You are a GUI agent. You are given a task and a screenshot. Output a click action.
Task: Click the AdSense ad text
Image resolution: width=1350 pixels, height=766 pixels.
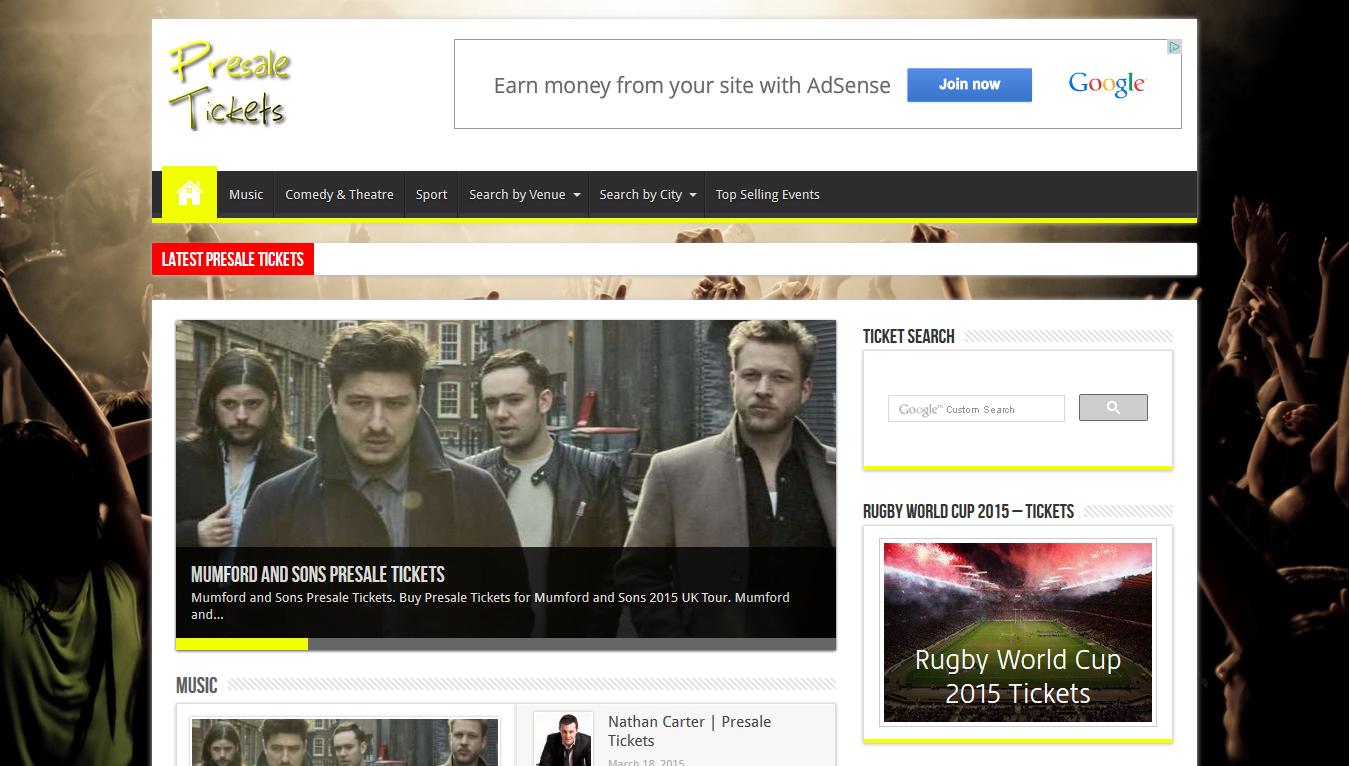[x=692, y=86]
